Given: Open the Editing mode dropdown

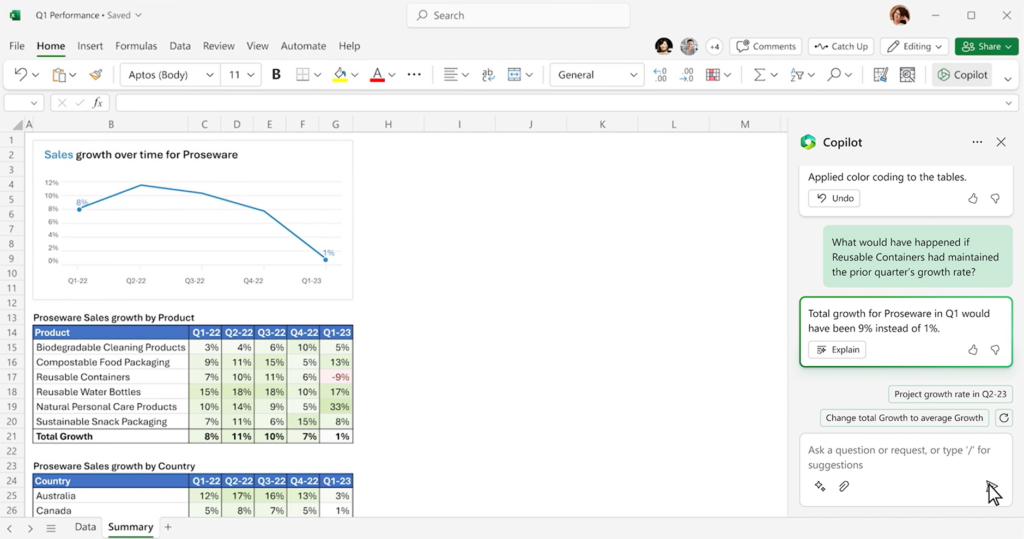Looking at the screenshot, I should (914, 46).
